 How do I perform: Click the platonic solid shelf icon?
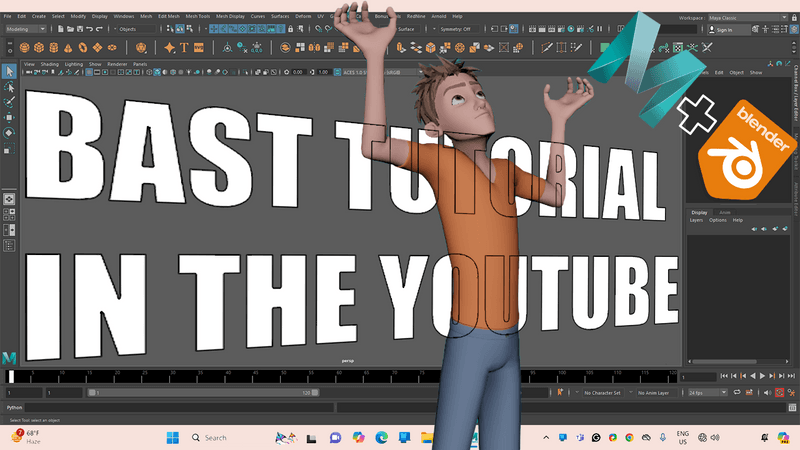(x=141, y=47)
